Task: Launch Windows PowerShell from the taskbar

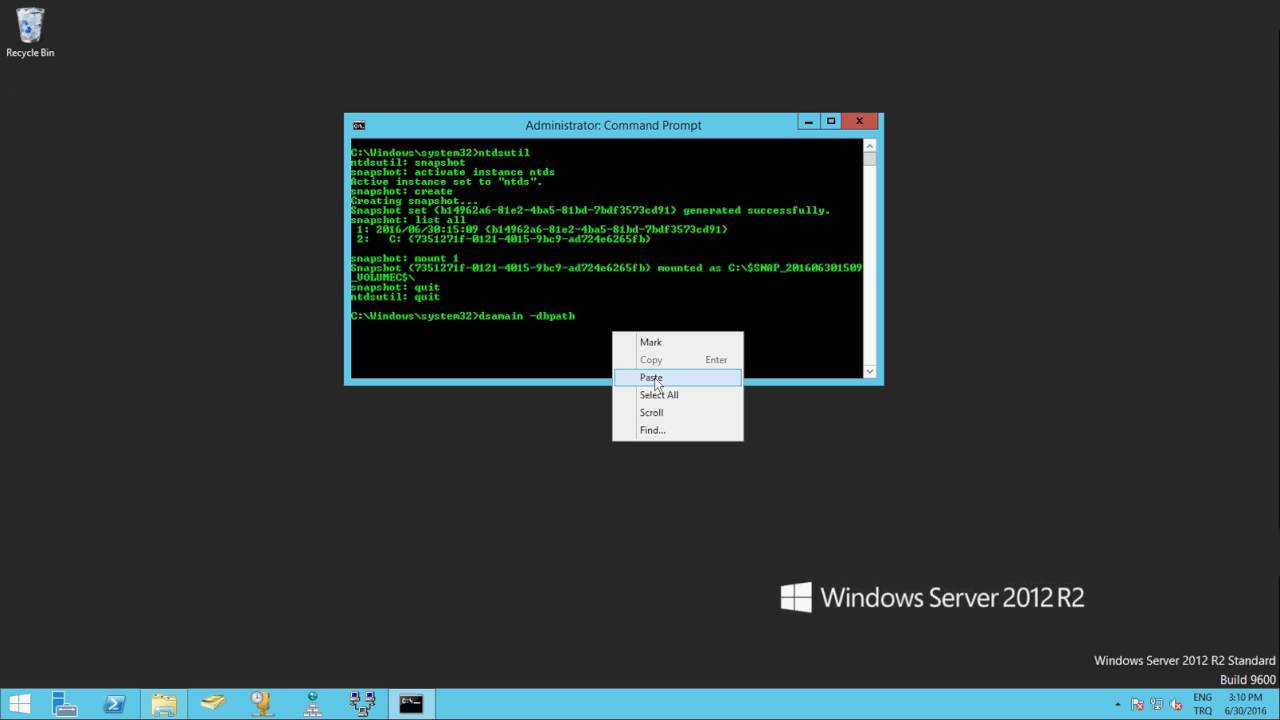Action: pyautogui.click(x=114, y=703)
